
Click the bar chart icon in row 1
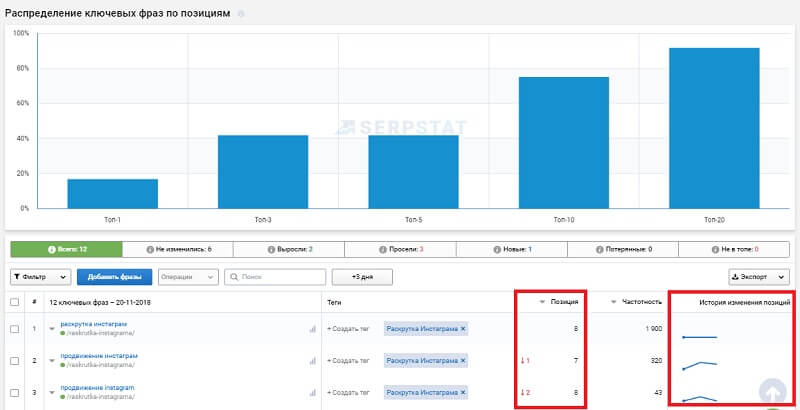(x=312, y=328)
